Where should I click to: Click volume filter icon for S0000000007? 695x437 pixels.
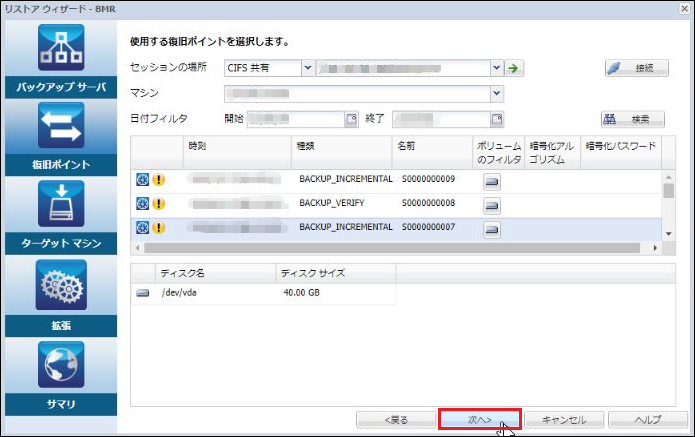pyautogui.click(x=492, y=230)
